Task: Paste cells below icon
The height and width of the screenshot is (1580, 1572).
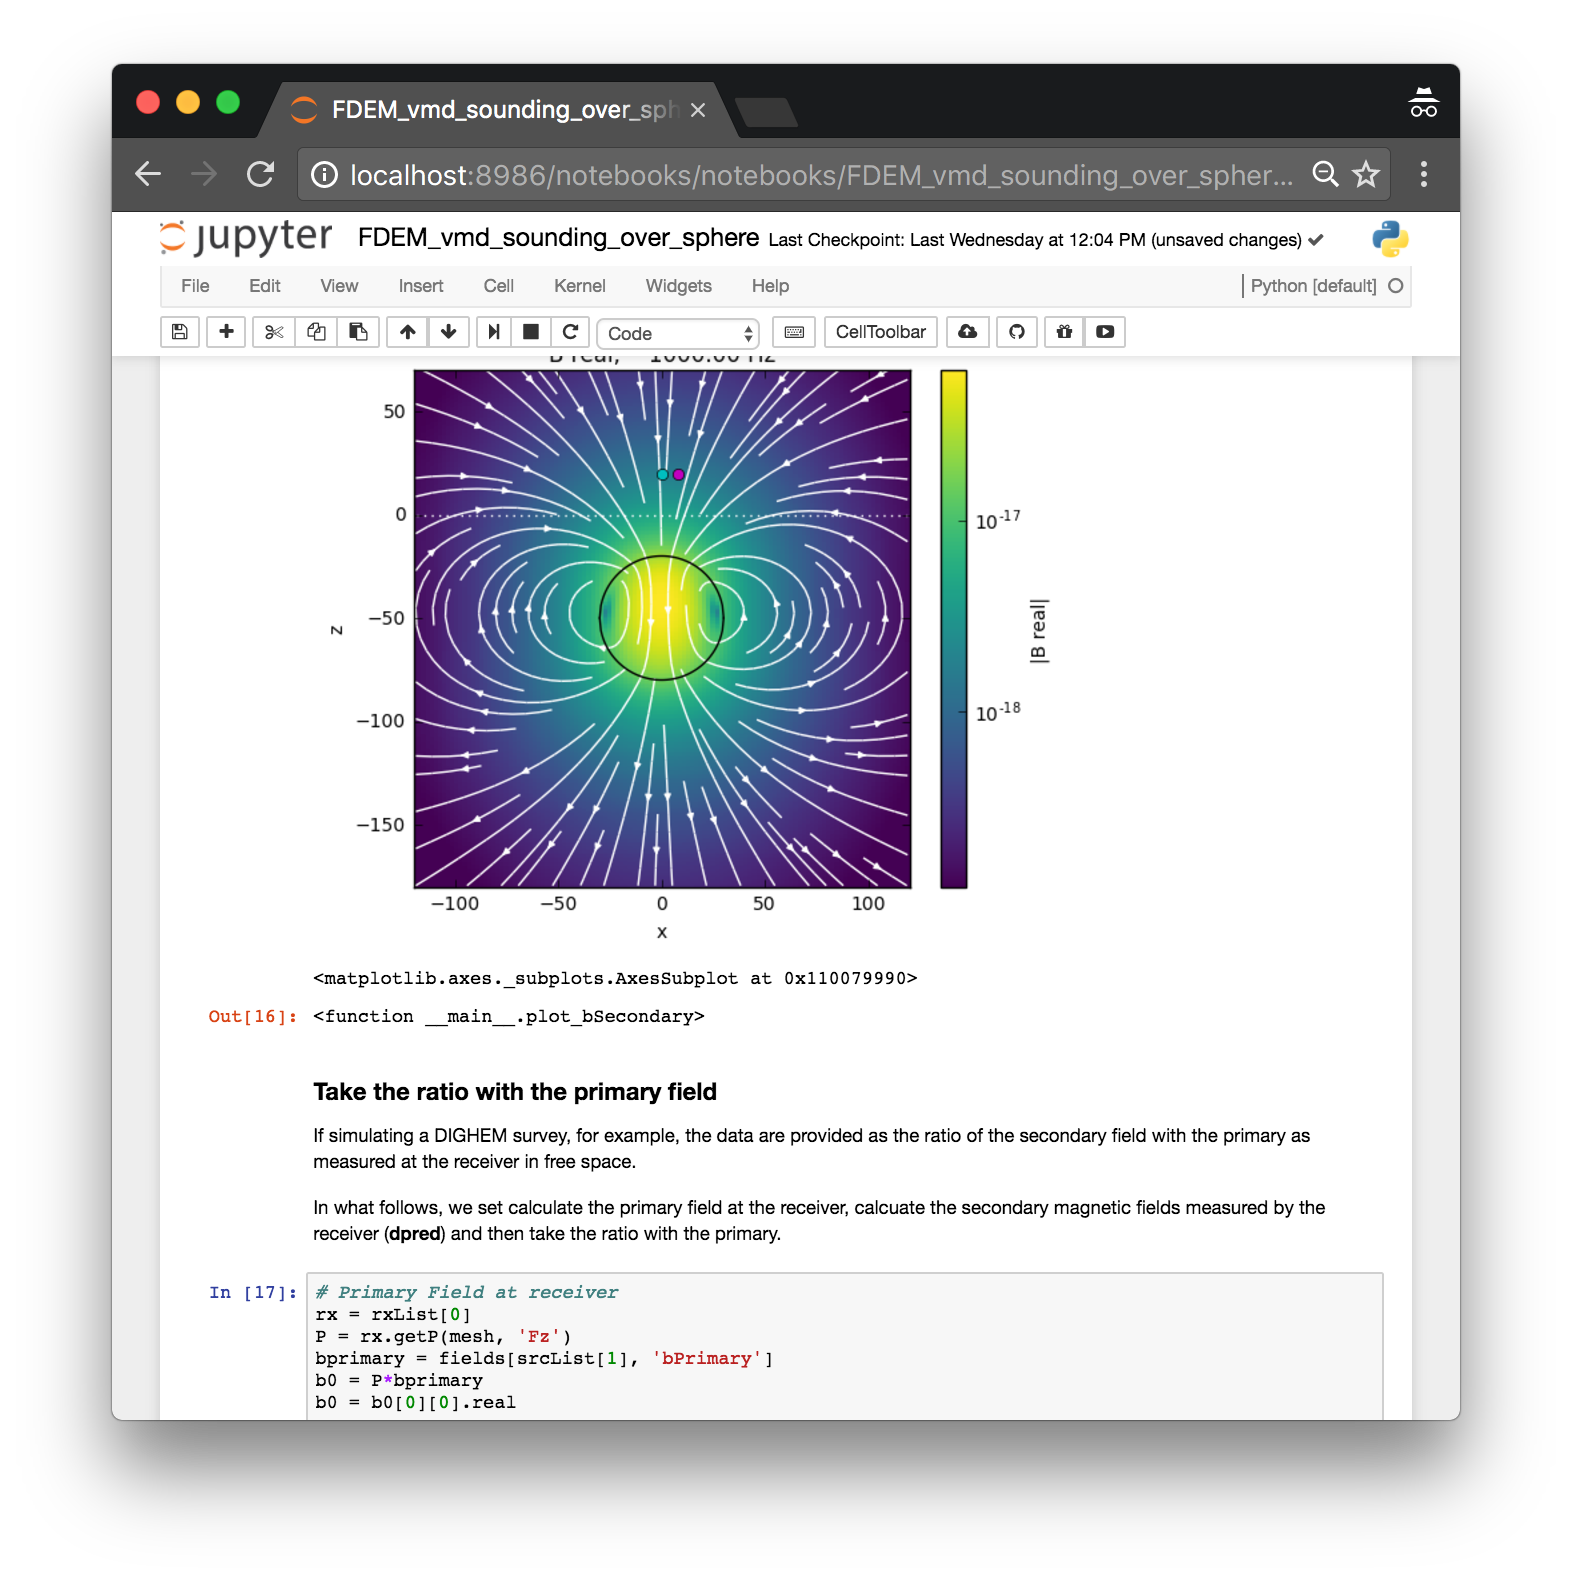Action: (x=358, y=332)
